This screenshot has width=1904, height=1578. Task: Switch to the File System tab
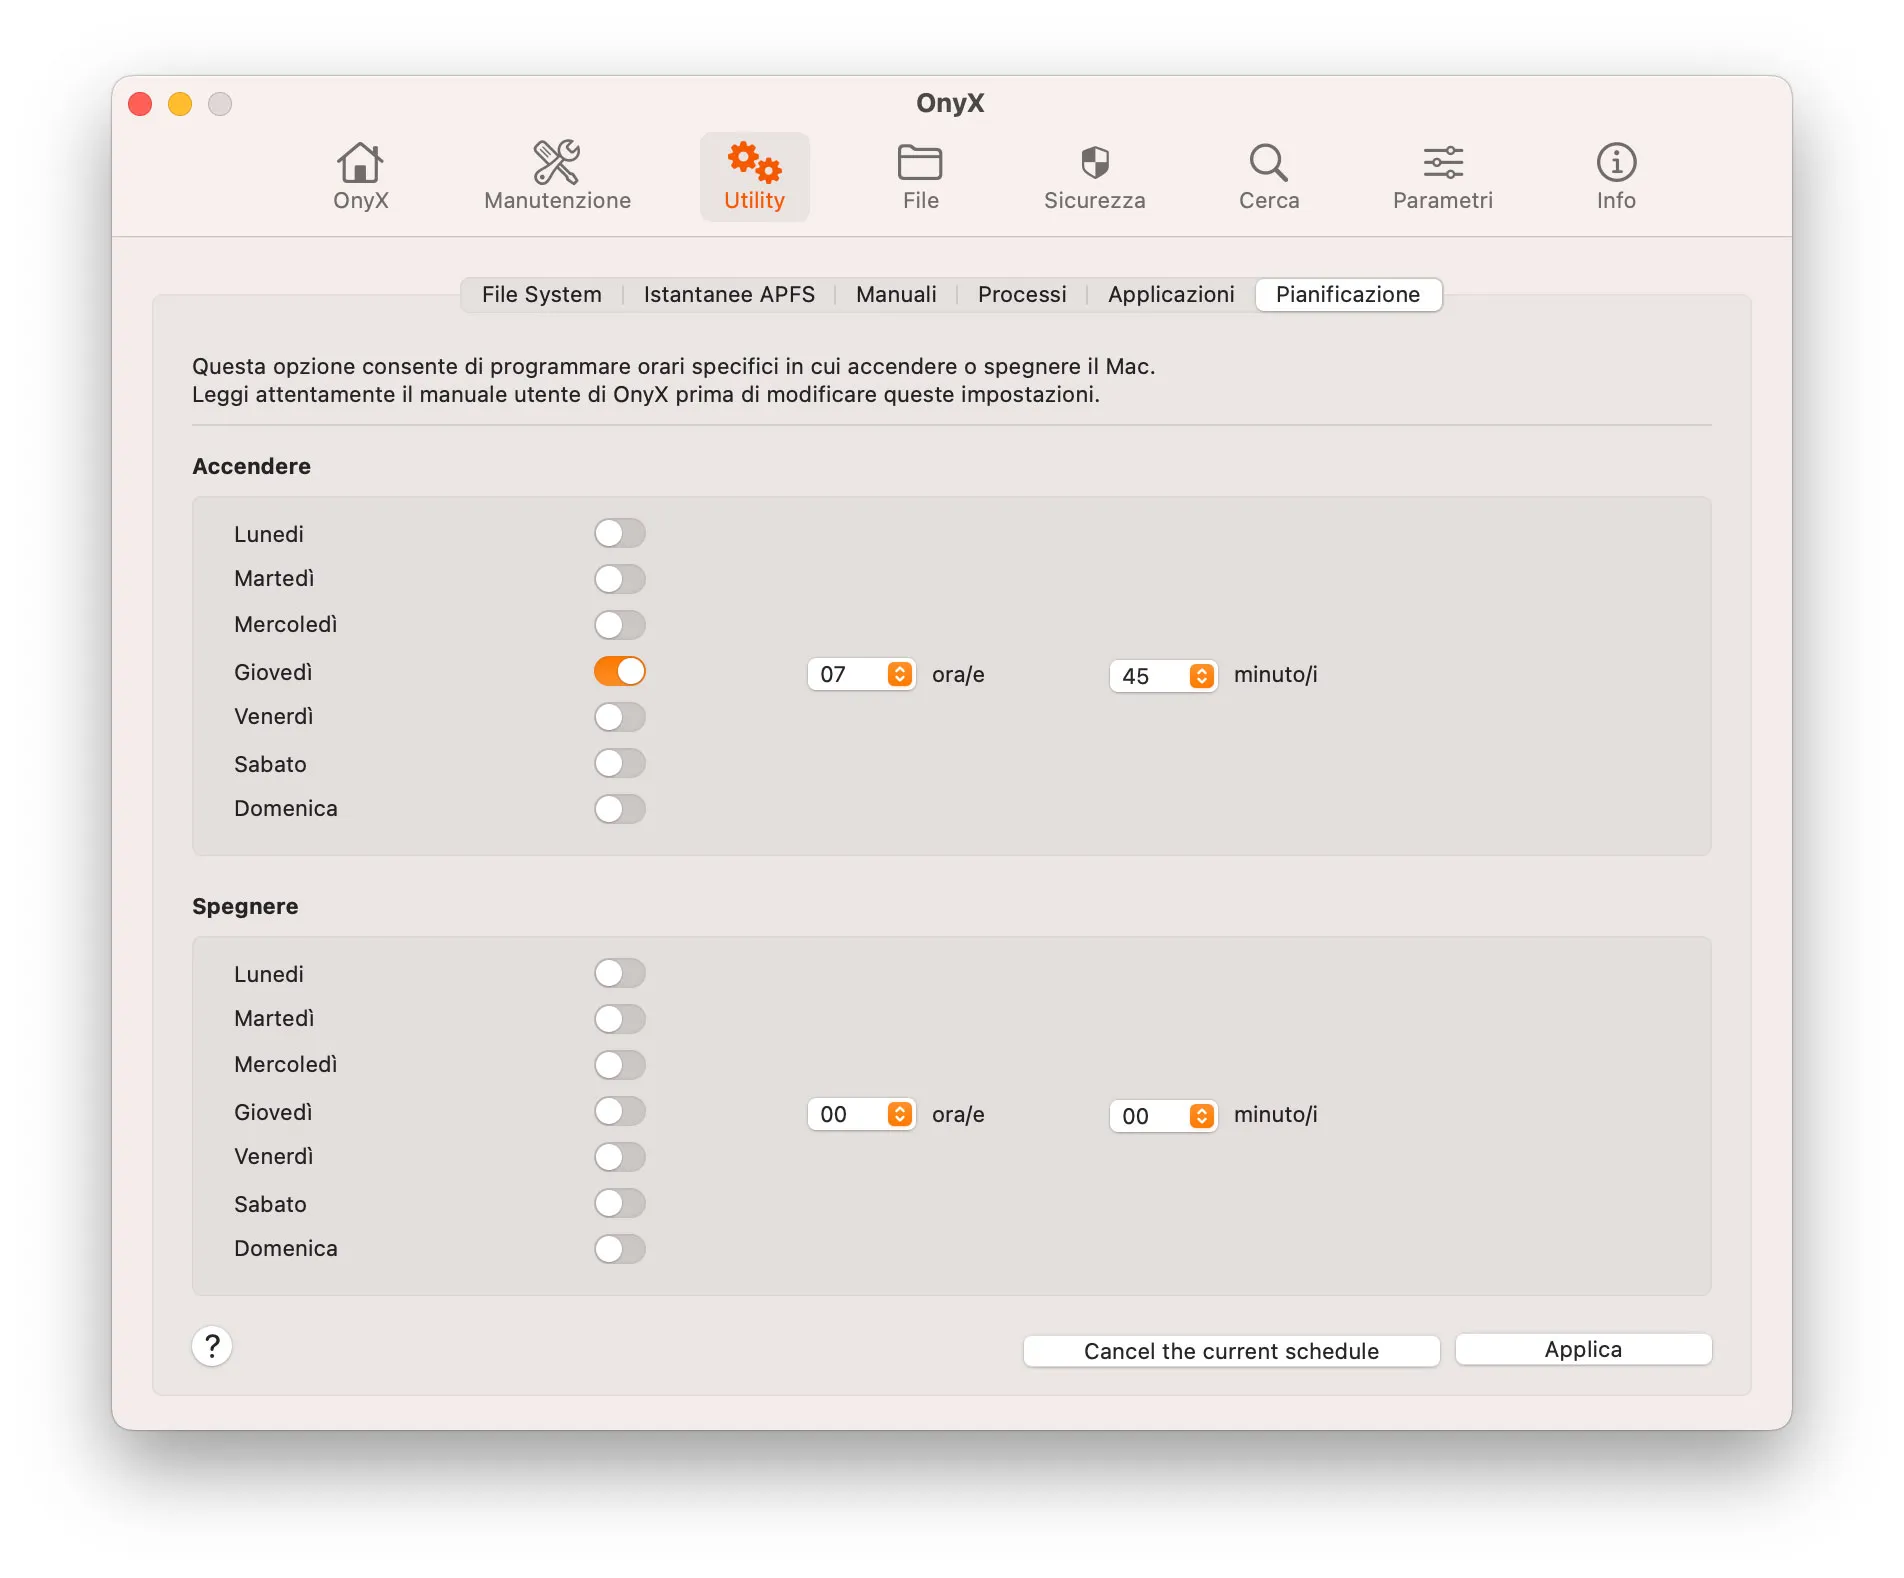coord(541,294)
